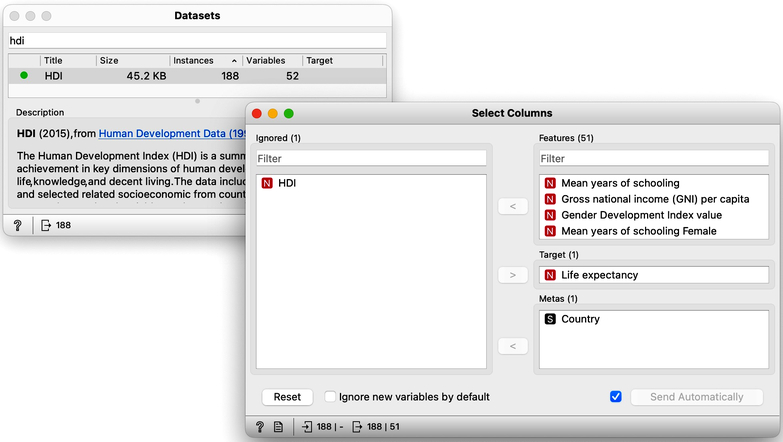Click the input data icon showing 188 | -

[x=307, y=427]
